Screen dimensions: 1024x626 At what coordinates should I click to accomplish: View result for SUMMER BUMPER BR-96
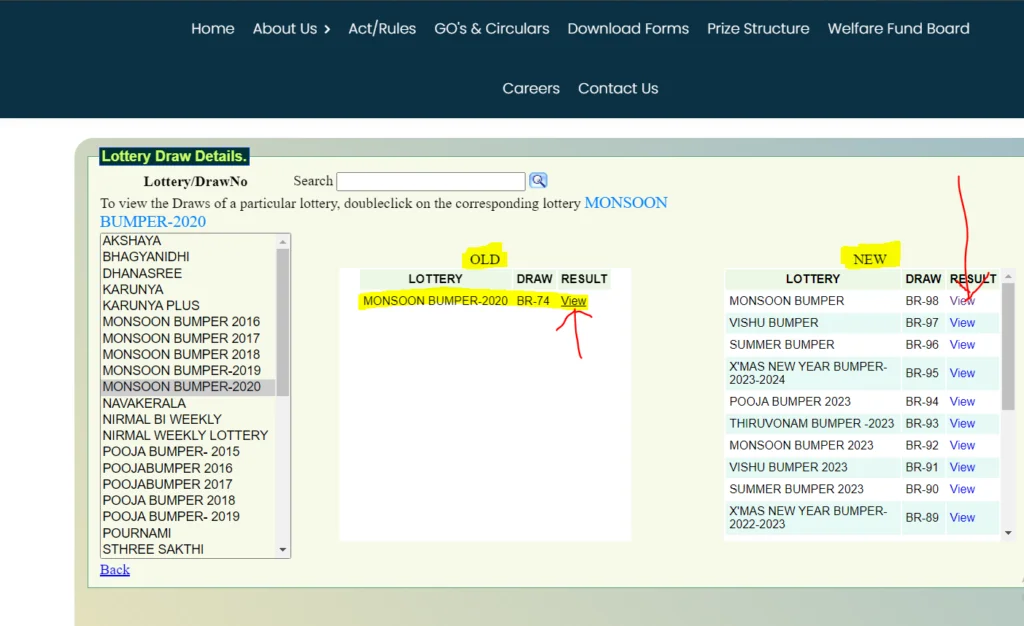[x=962, y=345]
